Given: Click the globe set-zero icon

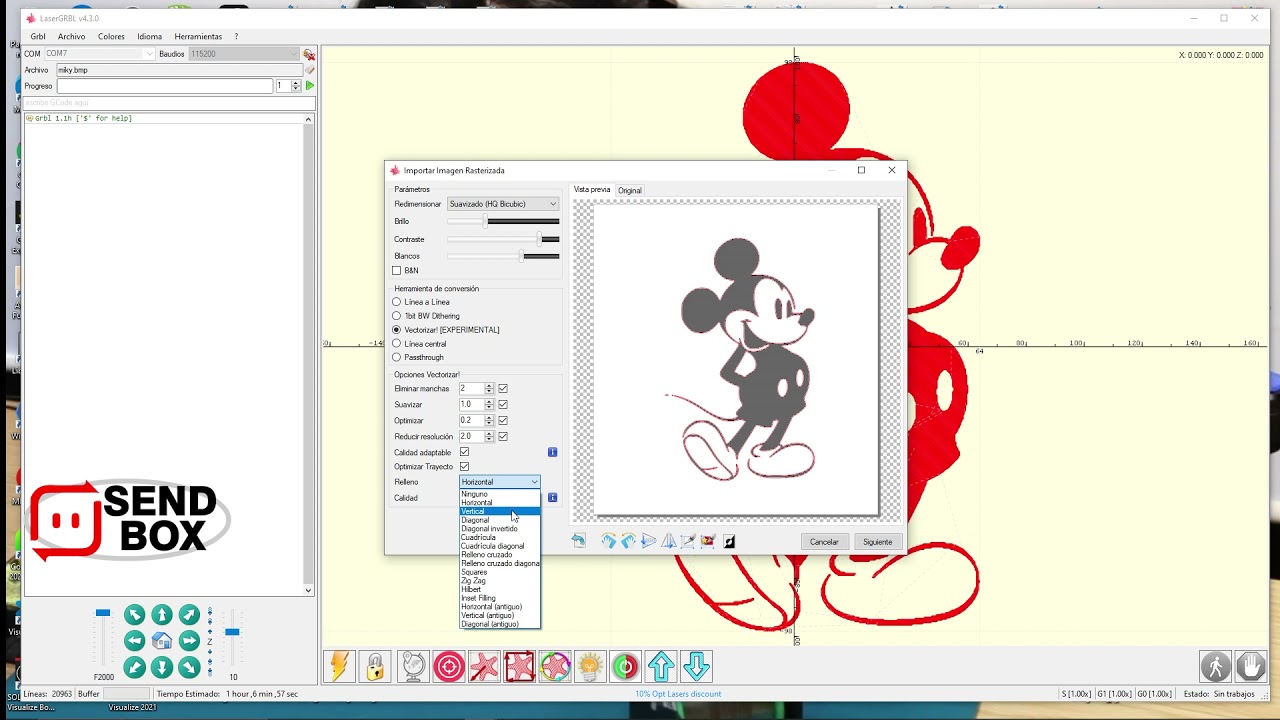Looking at the screenshot, I should 413,666.
